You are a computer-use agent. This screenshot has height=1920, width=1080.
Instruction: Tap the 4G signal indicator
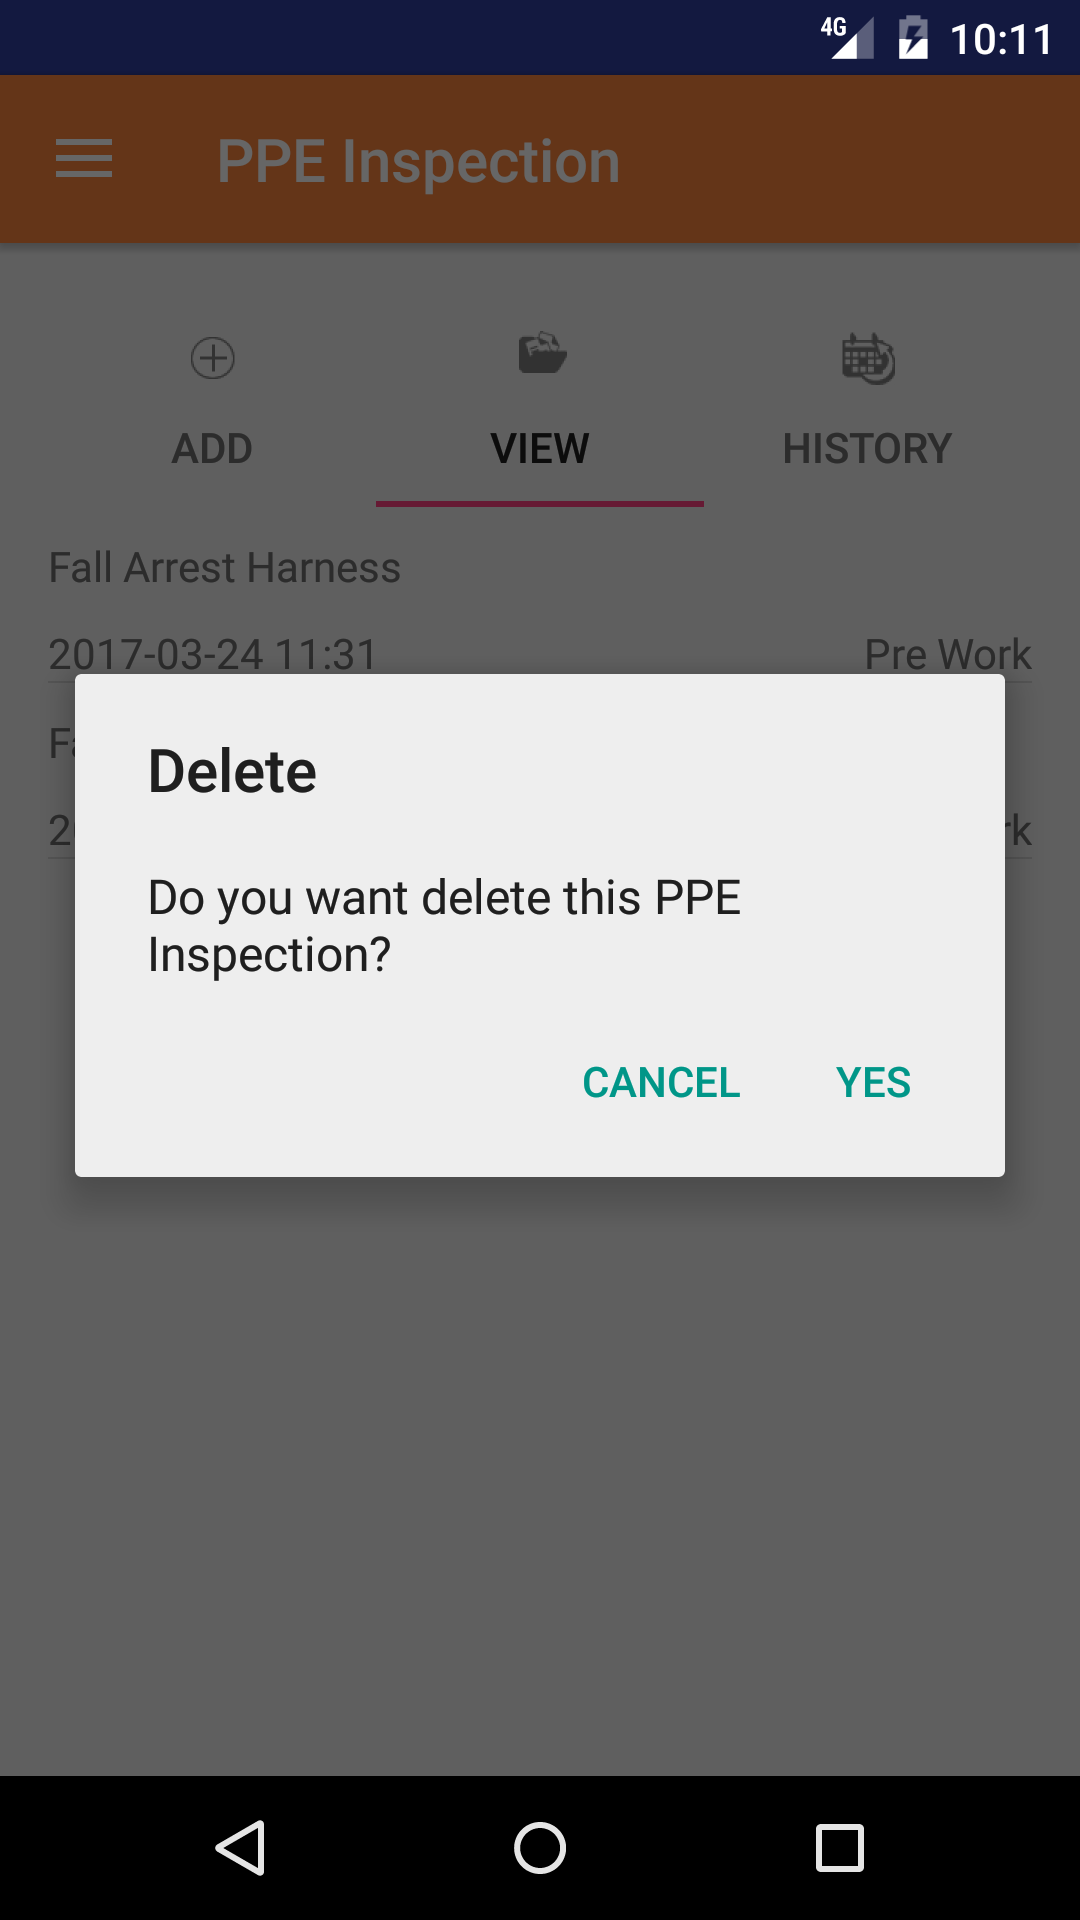(x=847, y=38)
